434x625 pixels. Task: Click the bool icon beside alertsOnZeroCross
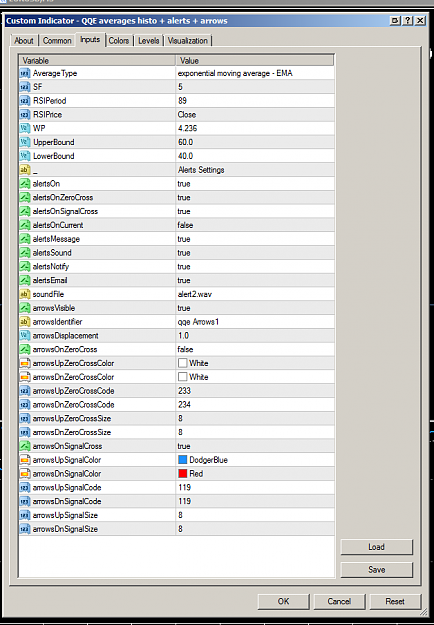[25, 198]
